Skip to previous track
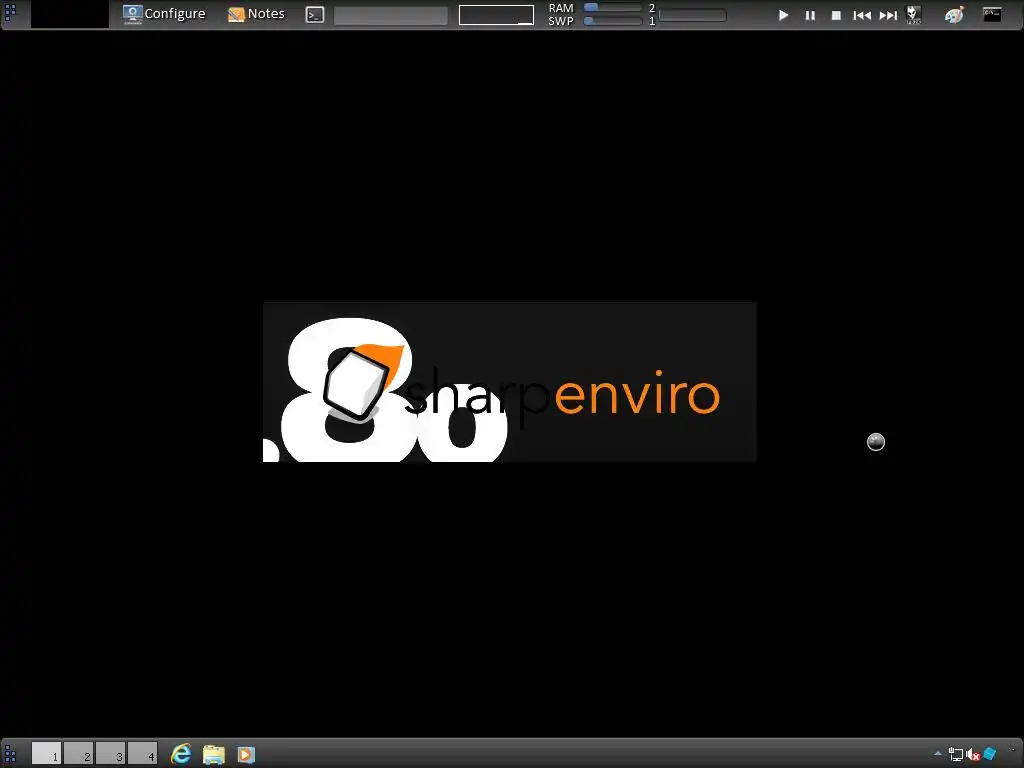 862,15
